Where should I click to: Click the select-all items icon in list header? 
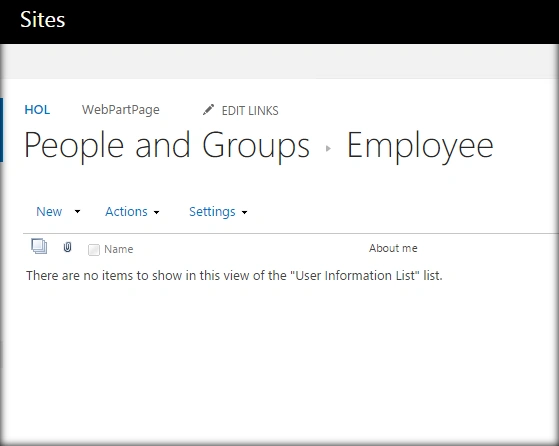tap(39, 246)
